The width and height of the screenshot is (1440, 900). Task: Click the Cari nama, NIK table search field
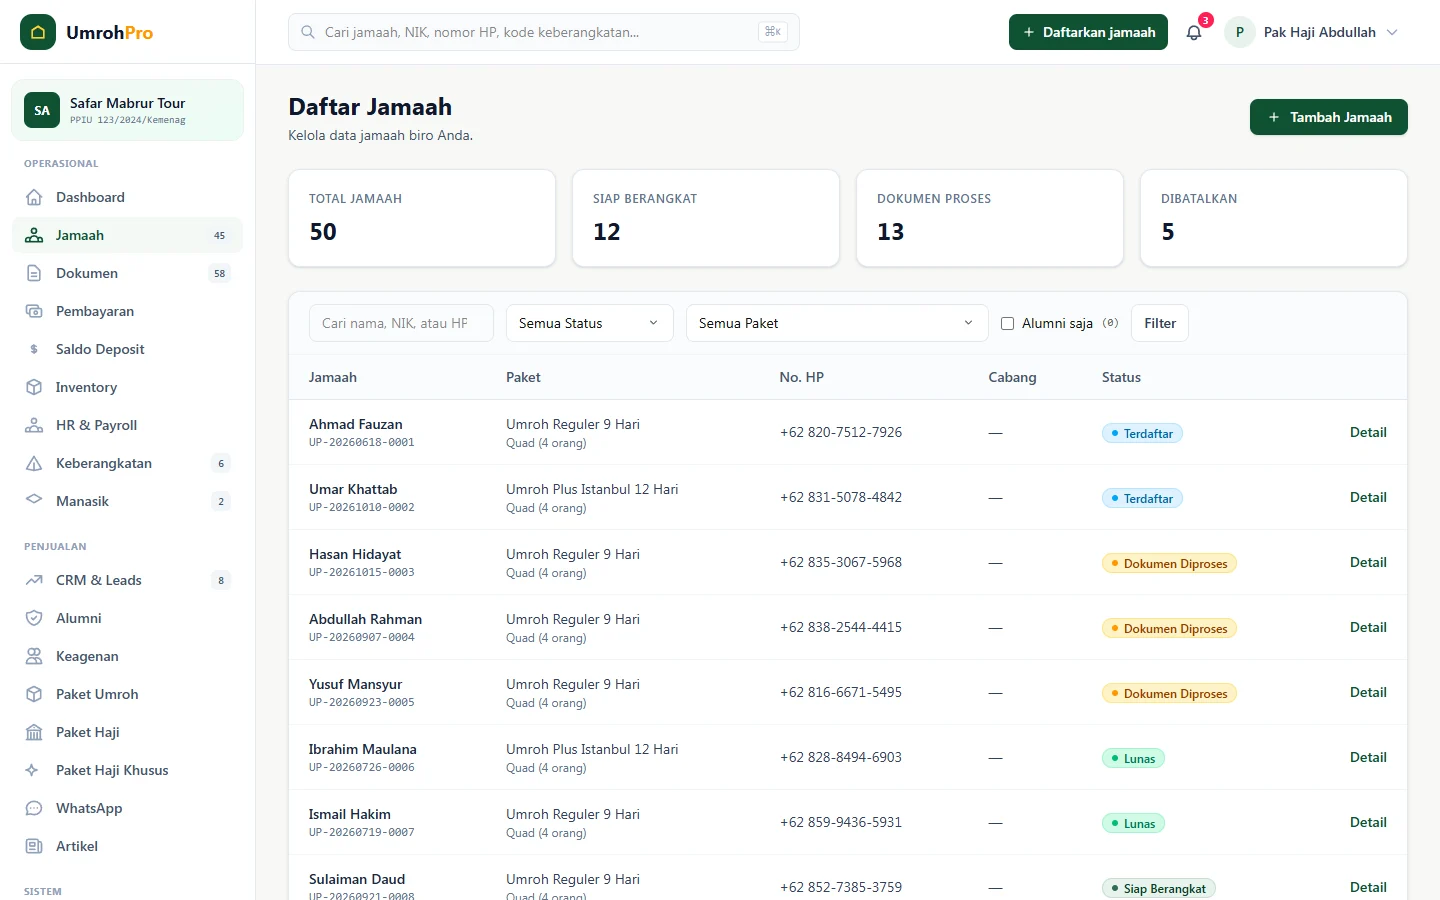coord(401,323)
